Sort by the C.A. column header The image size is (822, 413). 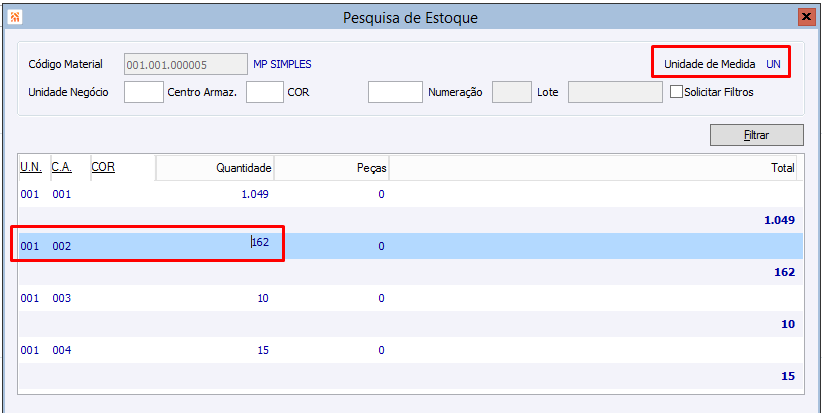pyautogui.click(x=62, y=168)
